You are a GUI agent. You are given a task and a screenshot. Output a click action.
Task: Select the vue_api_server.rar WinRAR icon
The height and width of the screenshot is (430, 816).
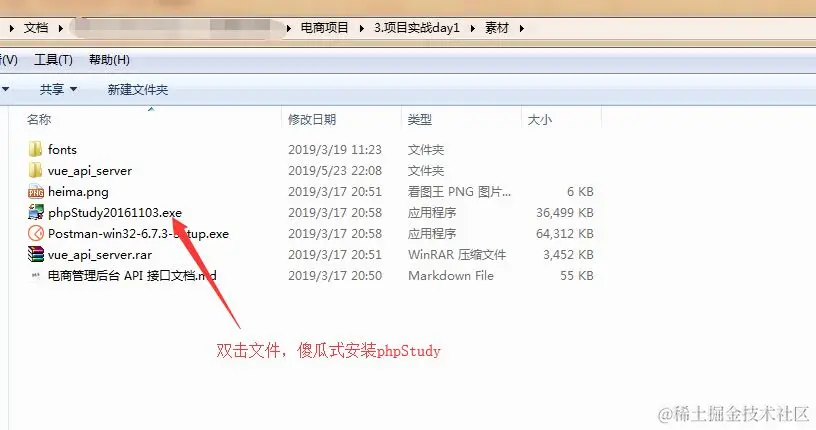(x=35, y=255)
